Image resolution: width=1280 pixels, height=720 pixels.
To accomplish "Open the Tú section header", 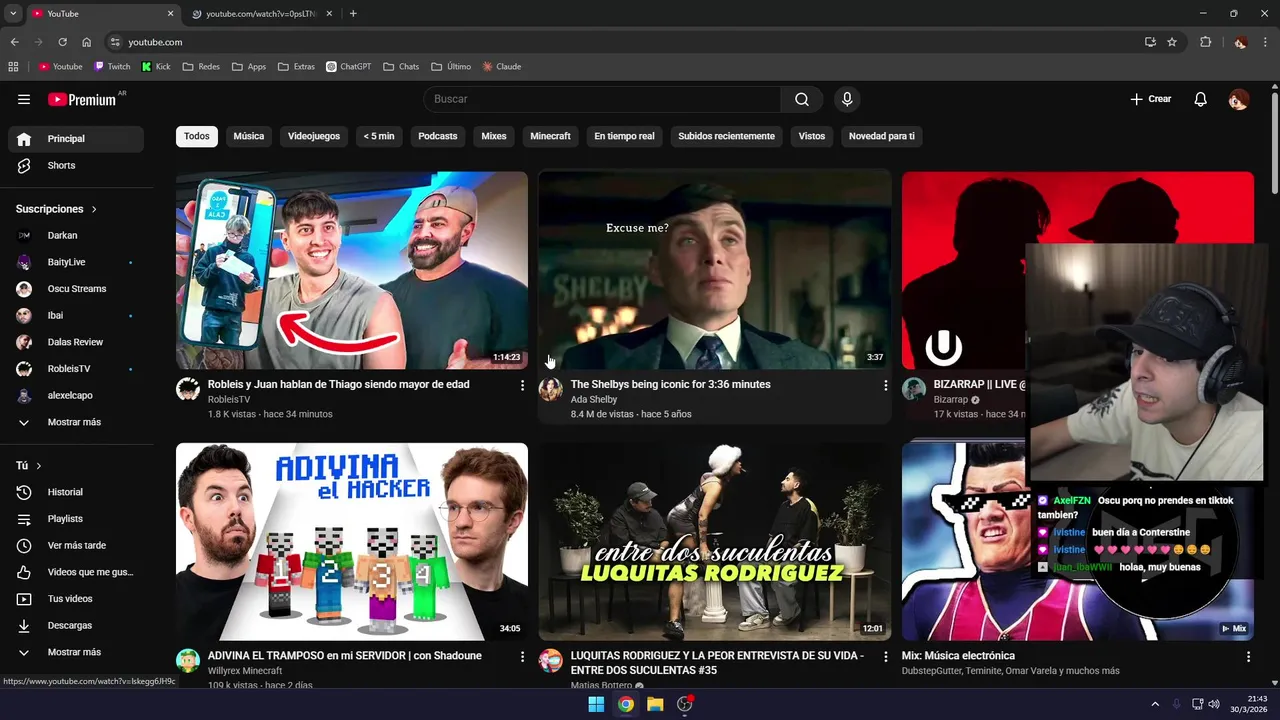I will point(29,466).
